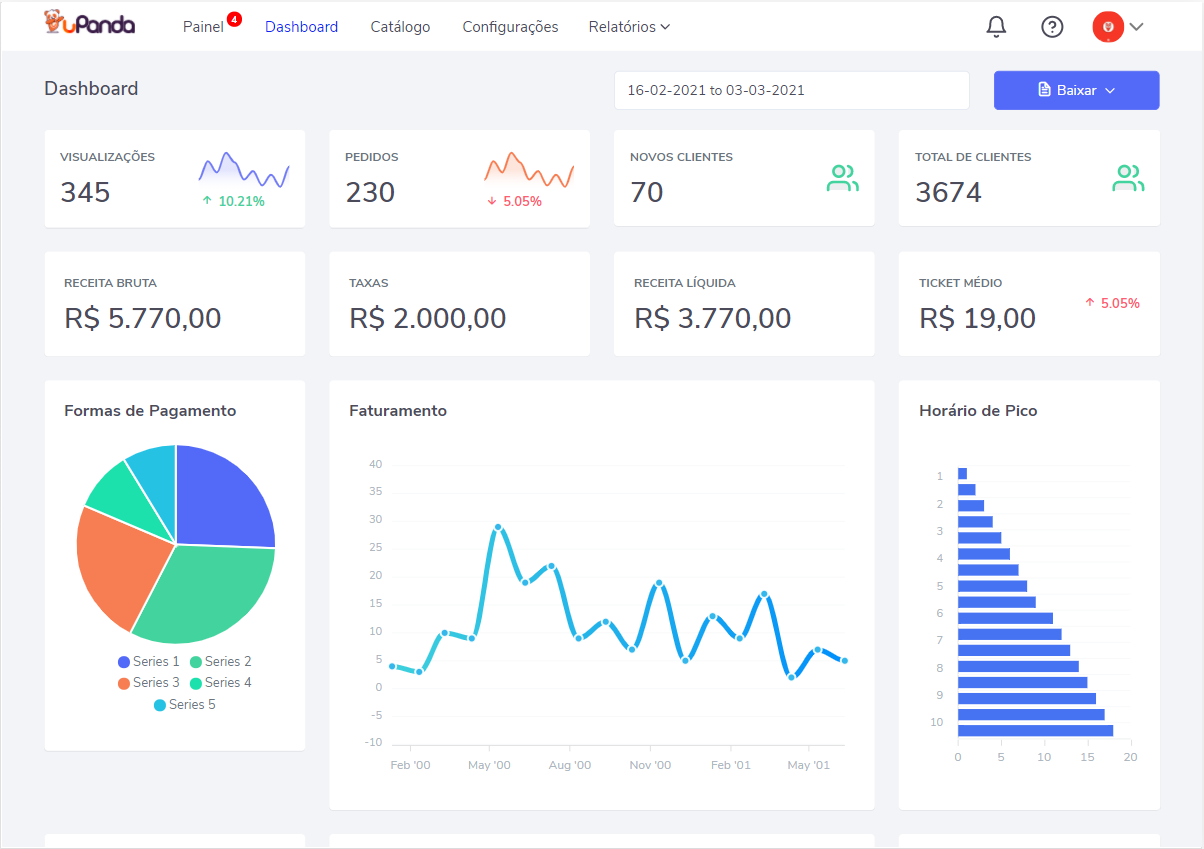This screenshot has height=849, width=1204.
Task: Toggle Series 3 in pie legend
Action: pyautogui.click(x=149, y=682)
